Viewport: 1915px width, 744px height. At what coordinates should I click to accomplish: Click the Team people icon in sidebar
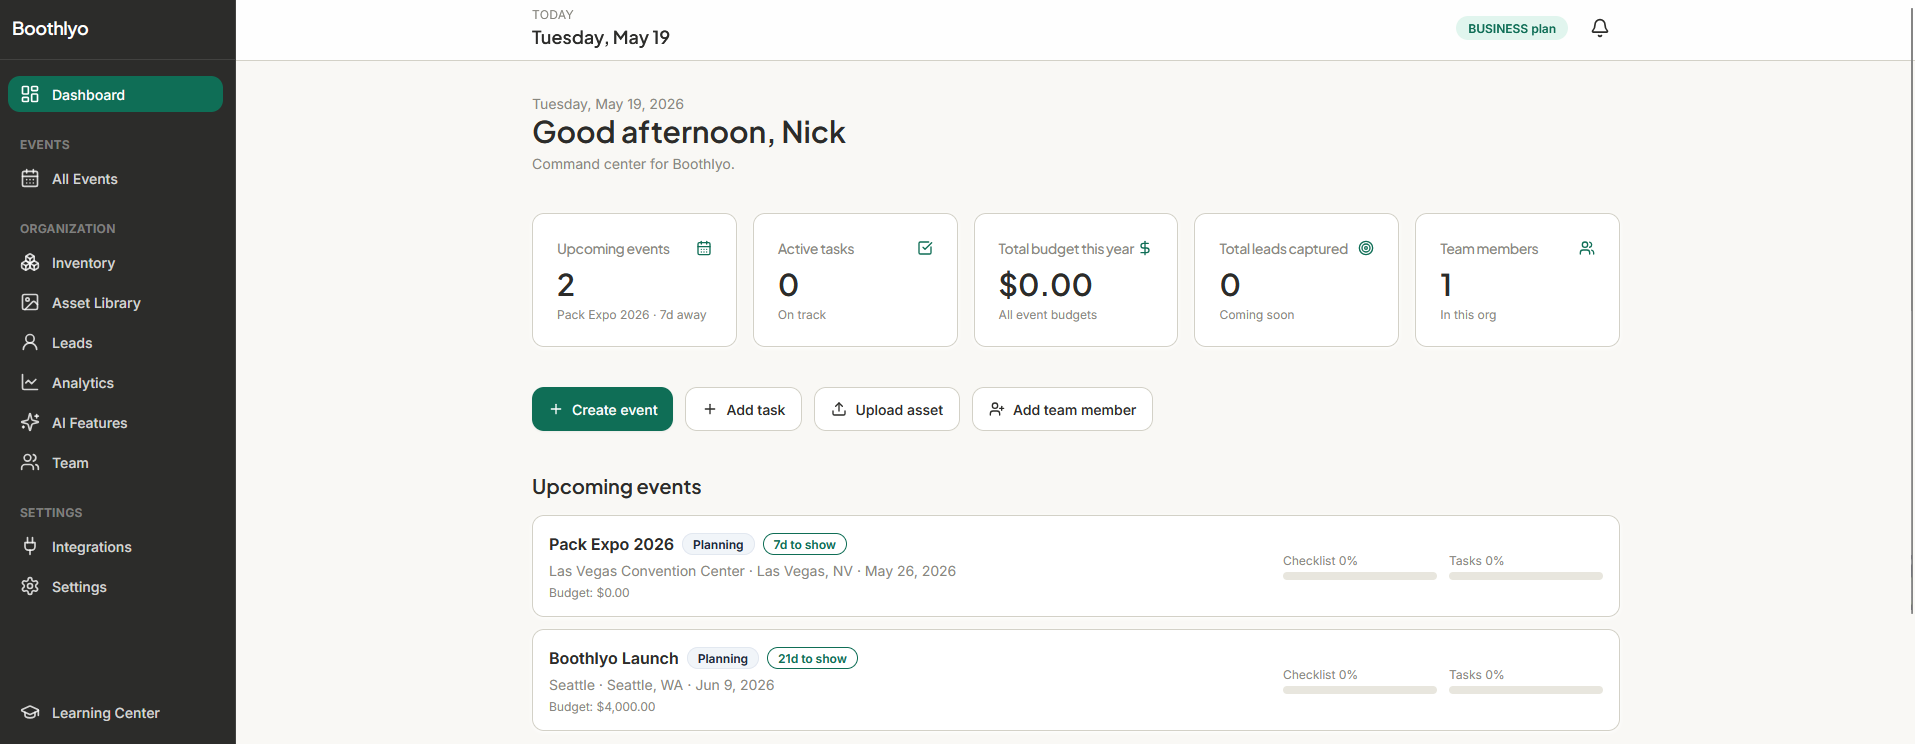tap(30, 462)
